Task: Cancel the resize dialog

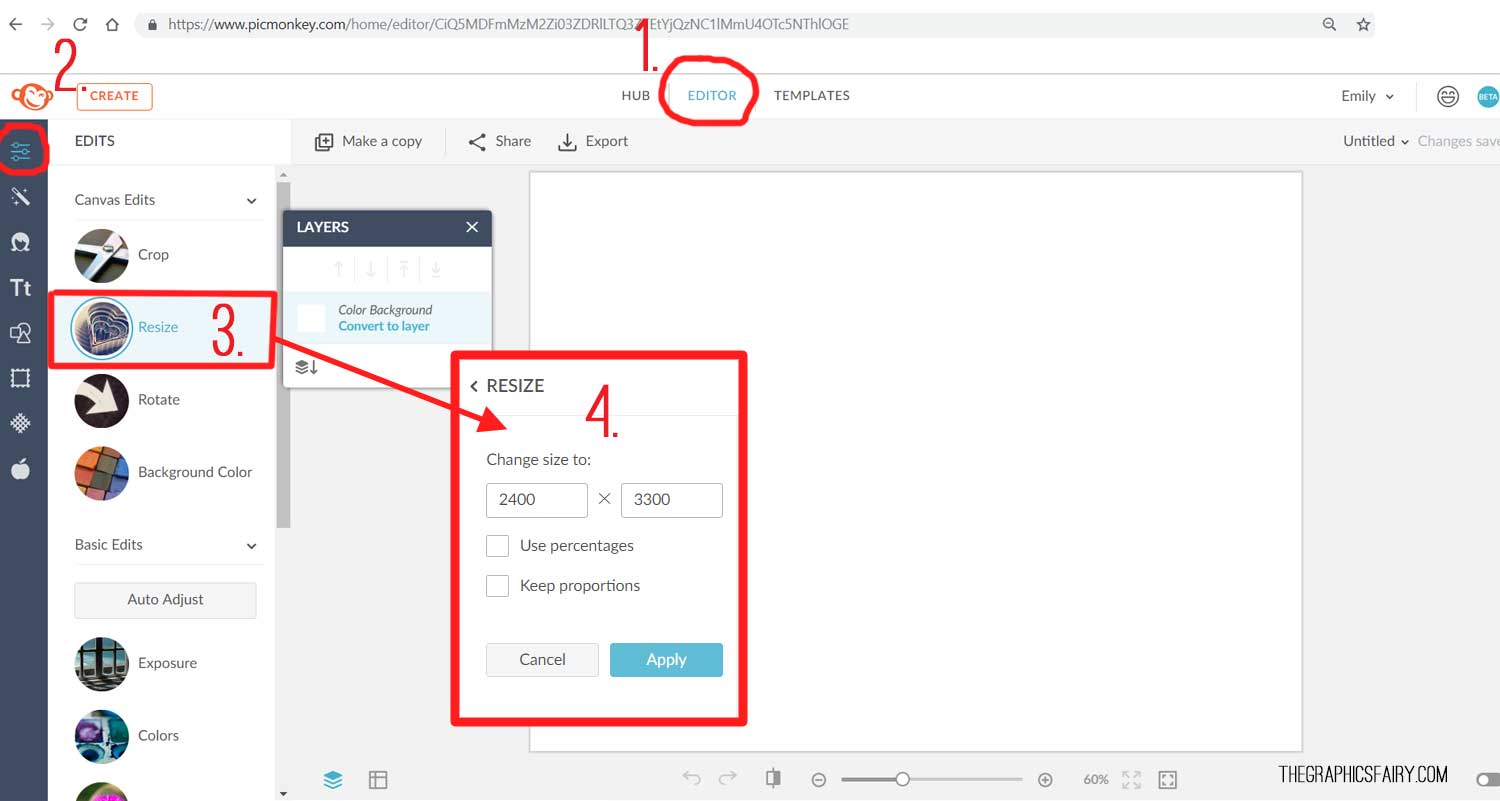Action: 542,660
